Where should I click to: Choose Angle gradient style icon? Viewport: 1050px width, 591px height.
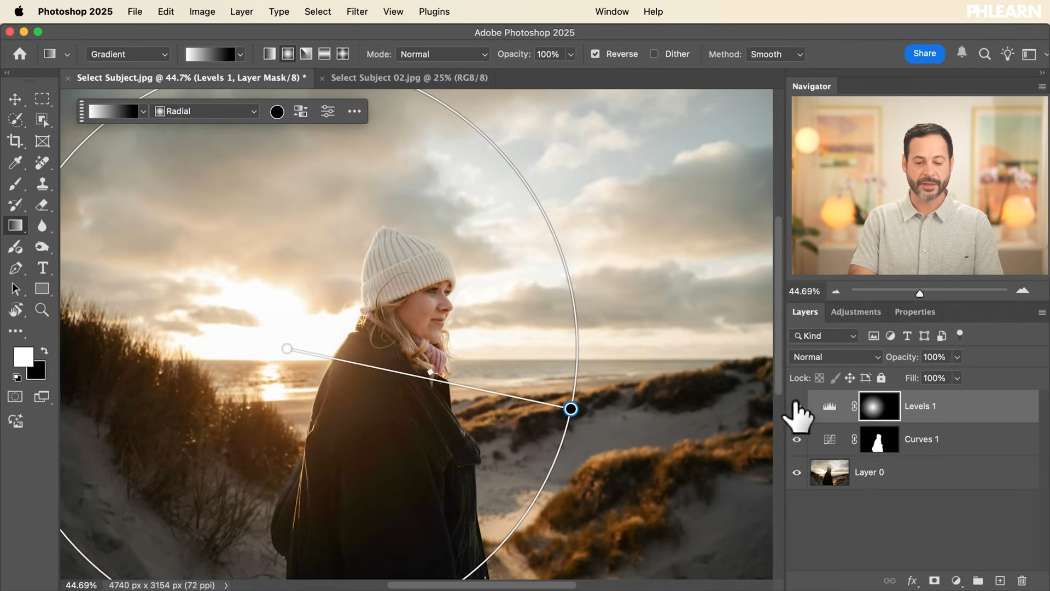click(306, 54)
